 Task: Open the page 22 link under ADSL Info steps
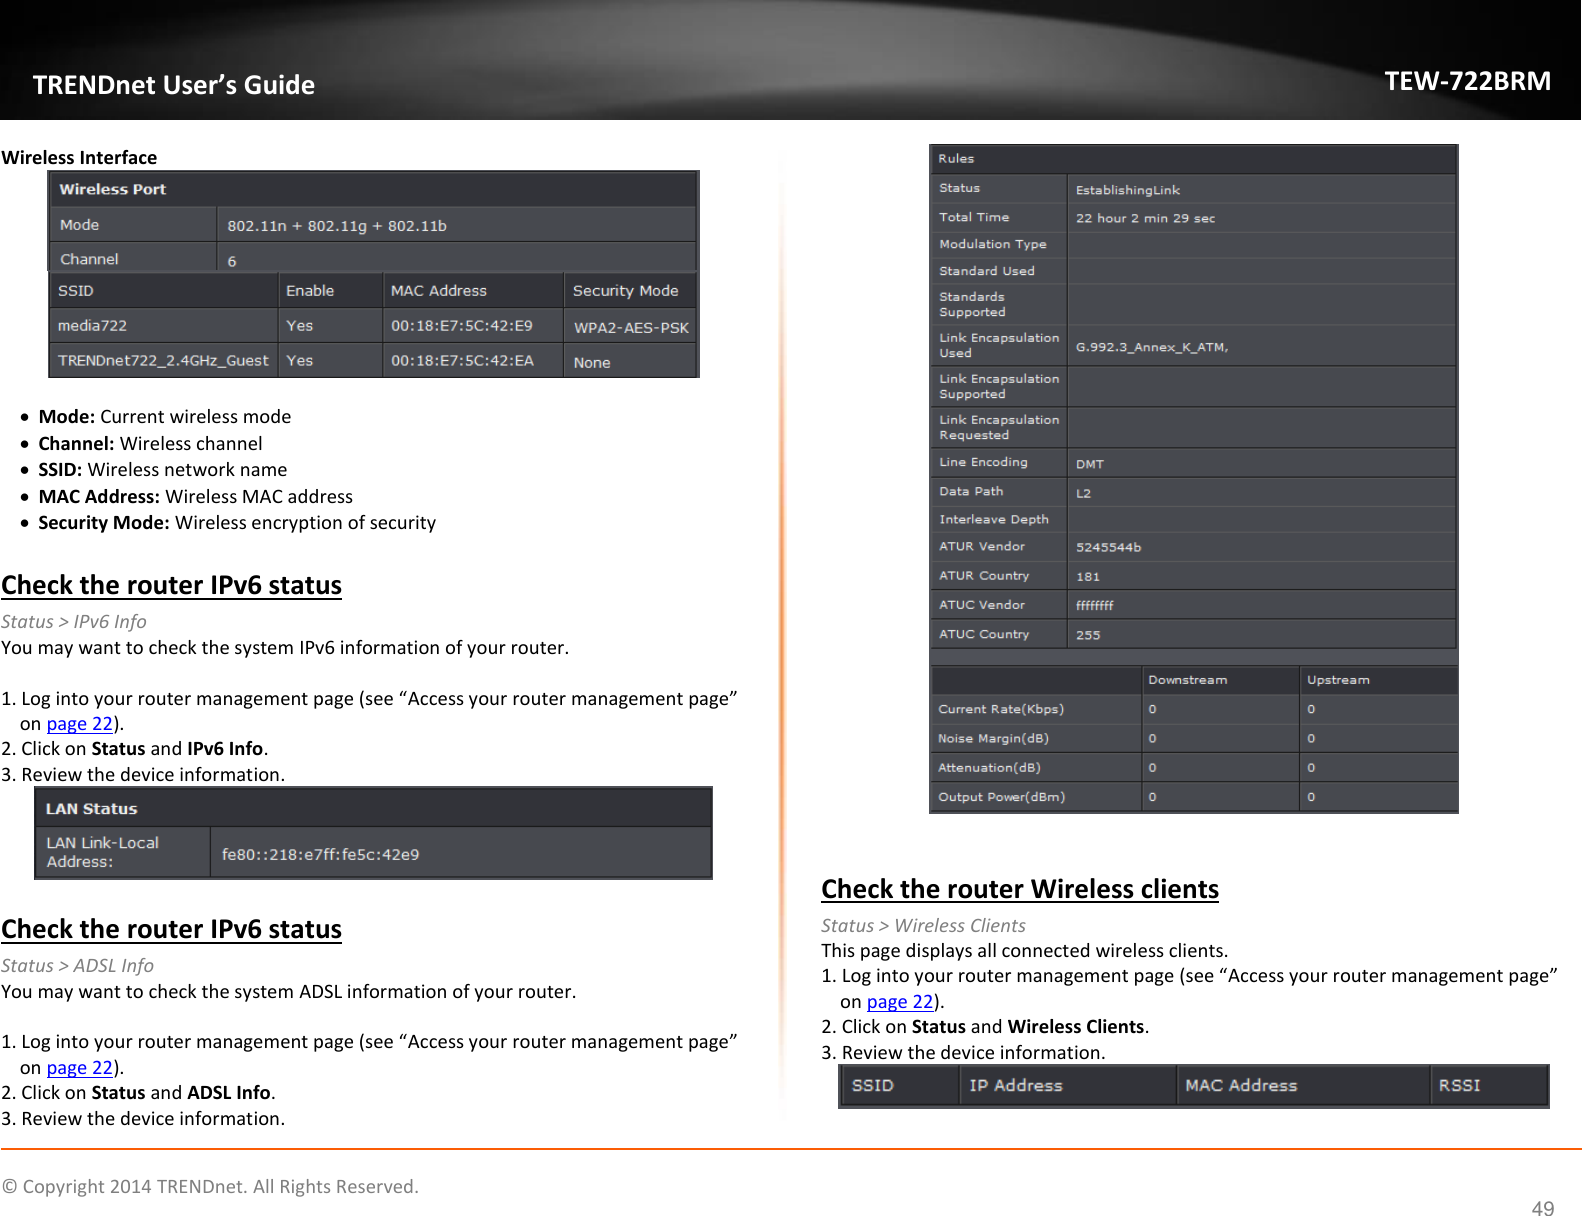tap(80, 1068)
